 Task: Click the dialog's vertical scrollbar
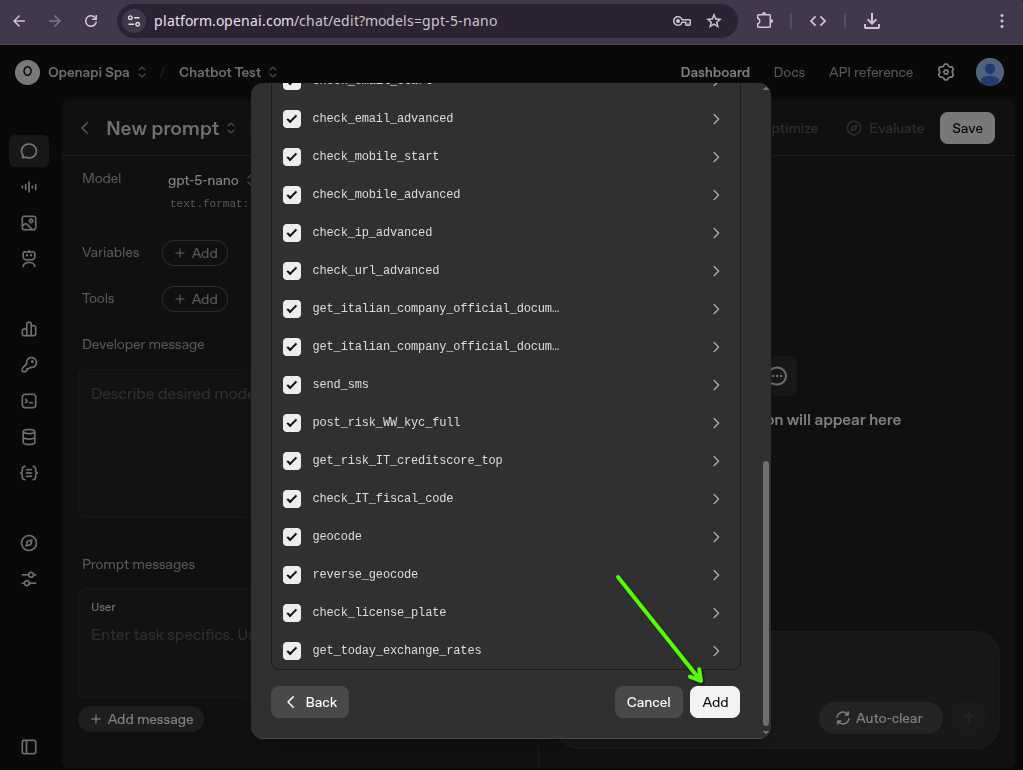click(766, 590)
